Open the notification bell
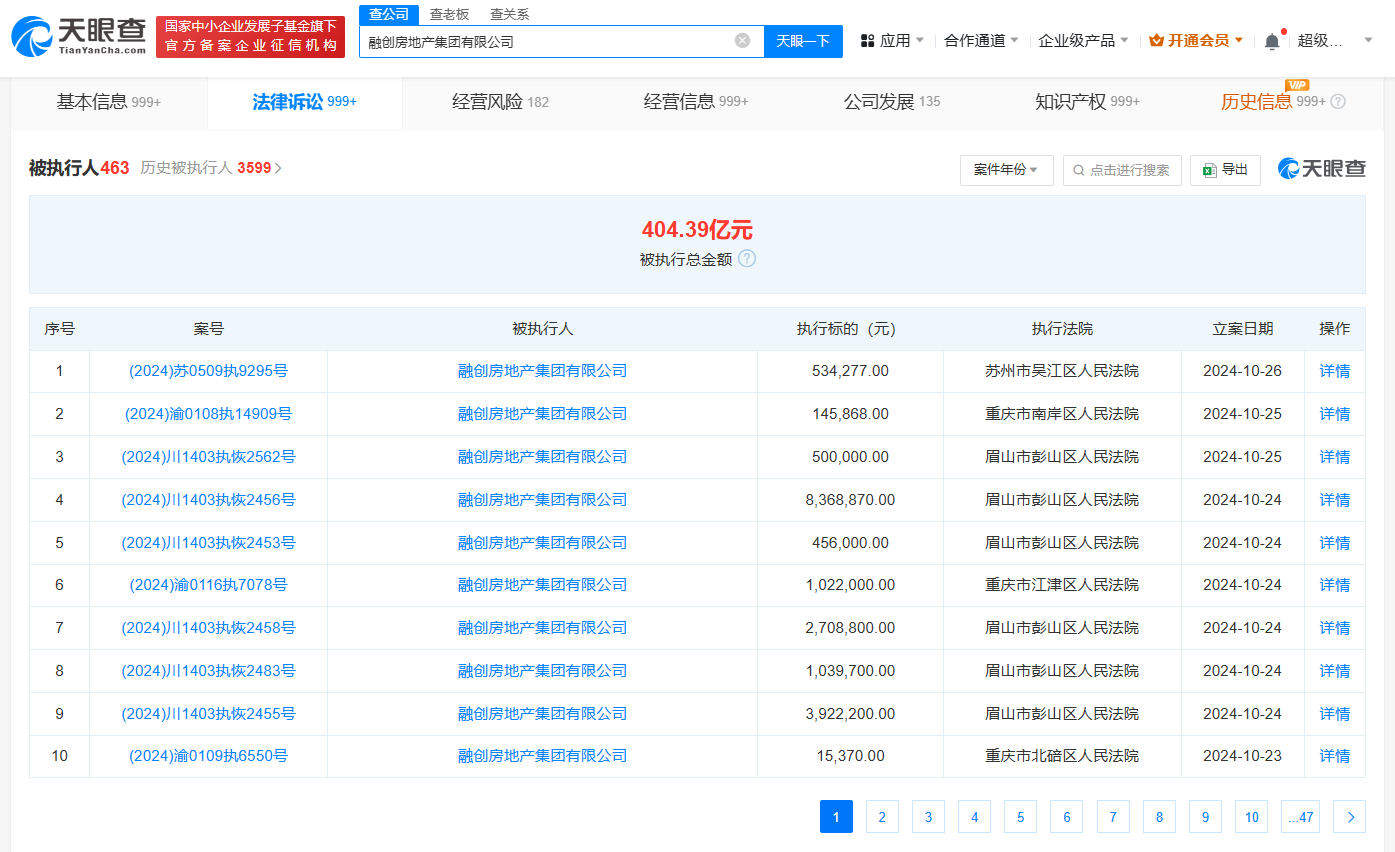Screen dimensions: 1395x852 tap(1272, 41)
